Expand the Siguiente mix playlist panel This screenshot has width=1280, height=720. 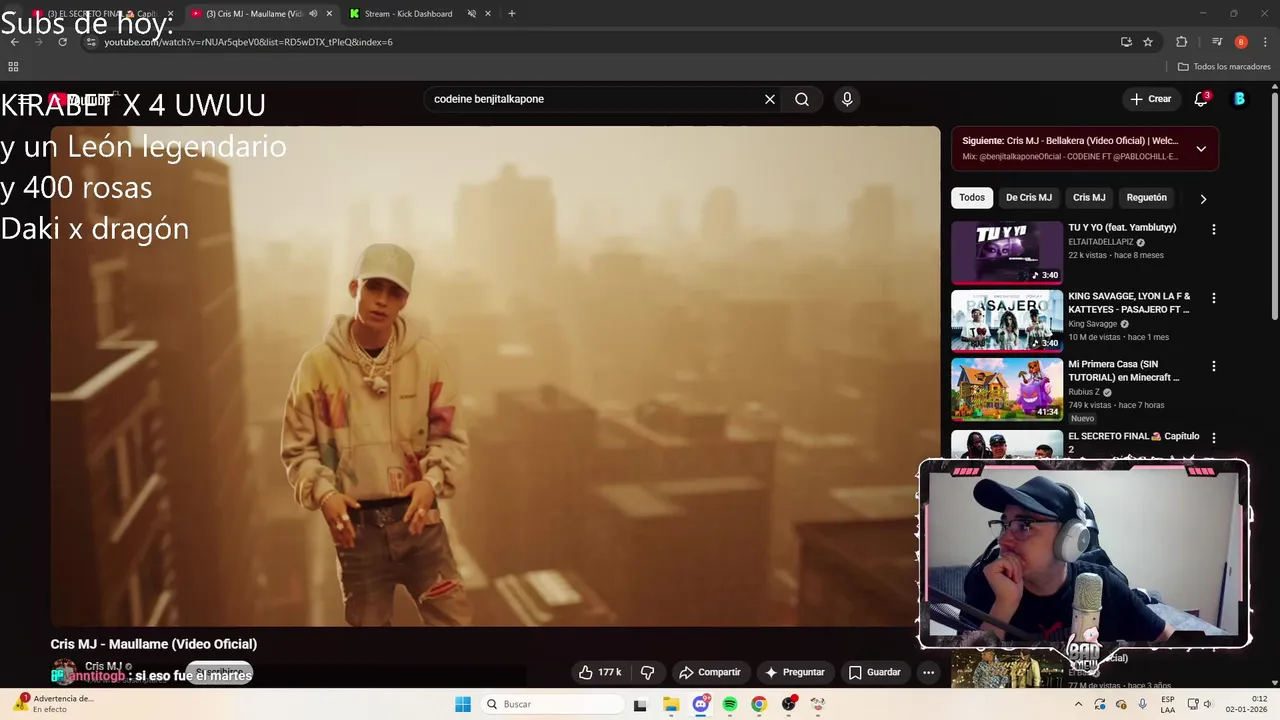(x=1201, y=149)
